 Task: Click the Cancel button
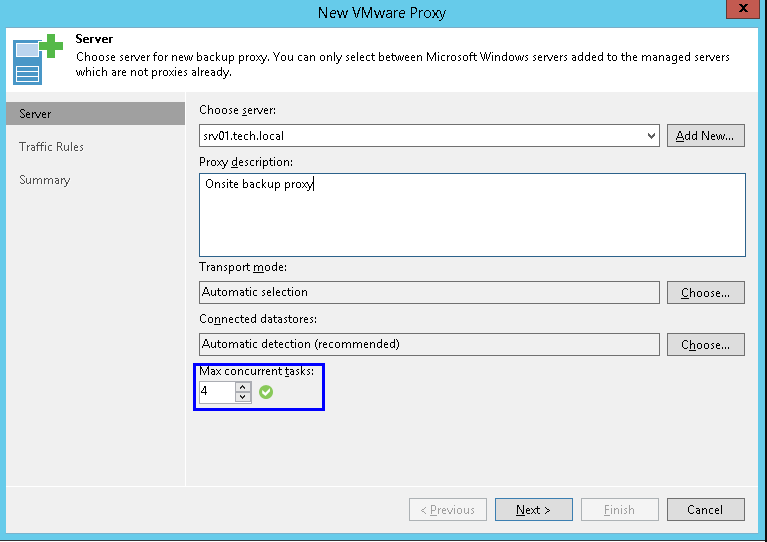pyautogui.click(x=705, y=510)
